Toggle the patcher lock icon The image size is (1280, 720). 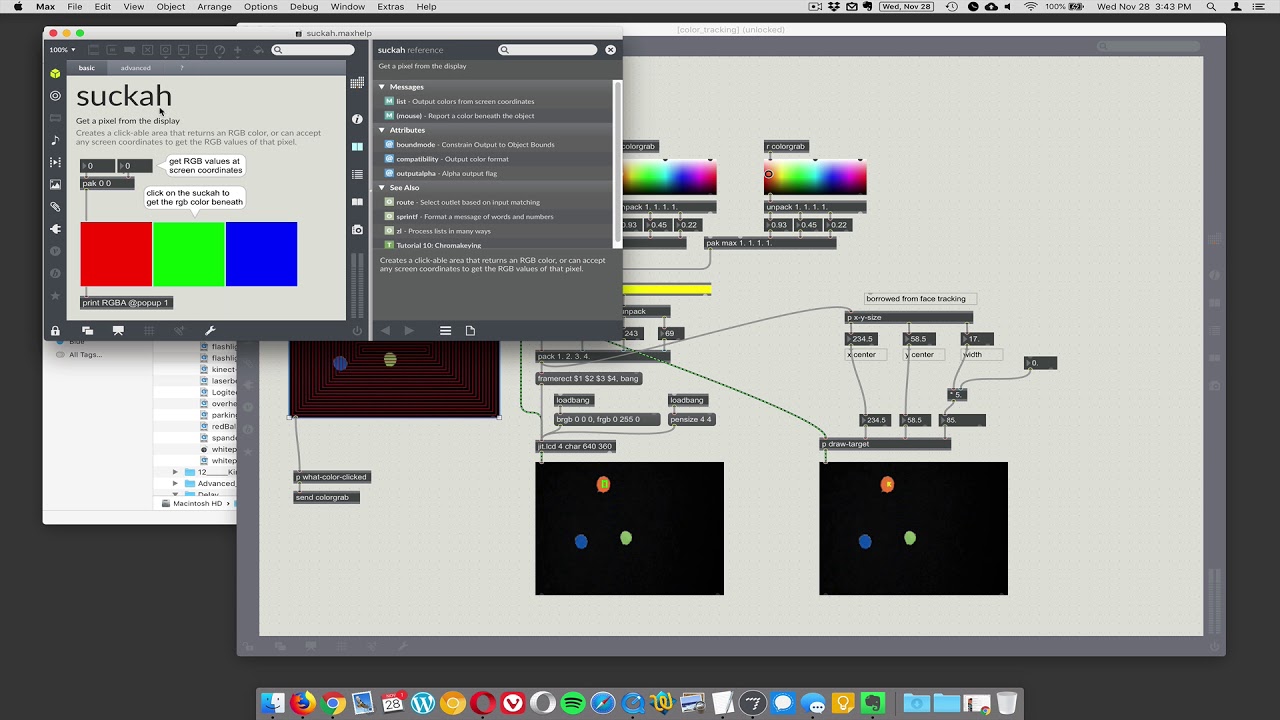55,331
